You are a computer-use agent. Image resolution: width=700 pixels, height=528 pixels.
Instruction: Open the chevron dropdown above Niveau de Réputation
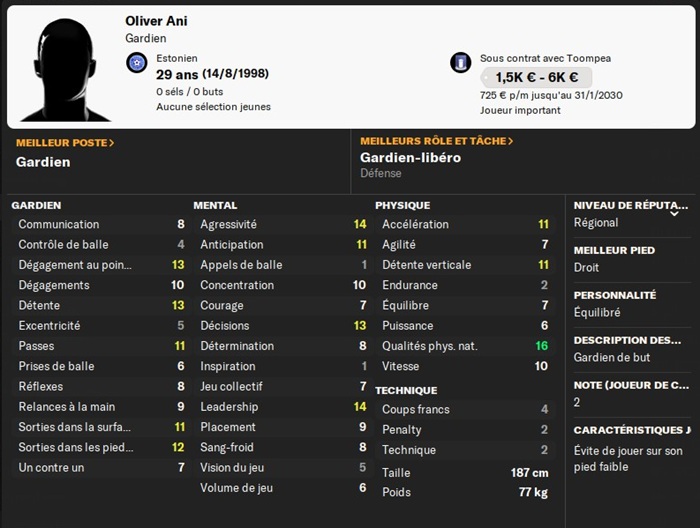[x=674, y=213]
